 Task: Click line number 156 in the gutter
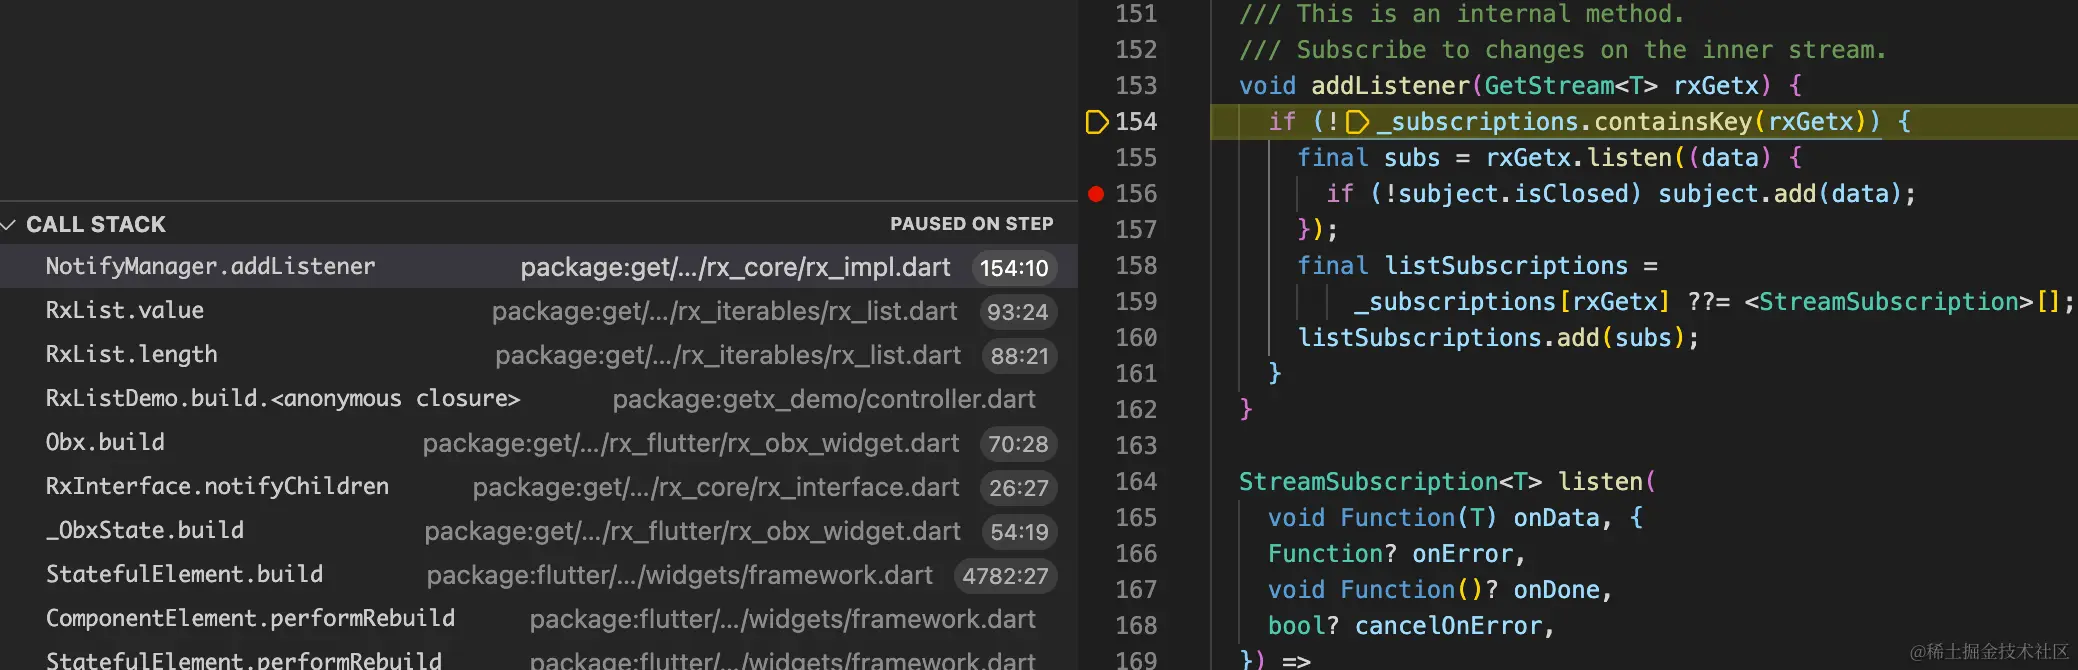1136,194
